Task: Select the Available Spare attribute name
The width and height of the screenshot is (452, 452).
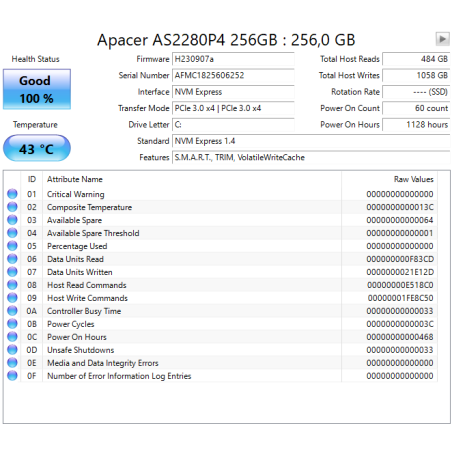Action: coord(74,220)
